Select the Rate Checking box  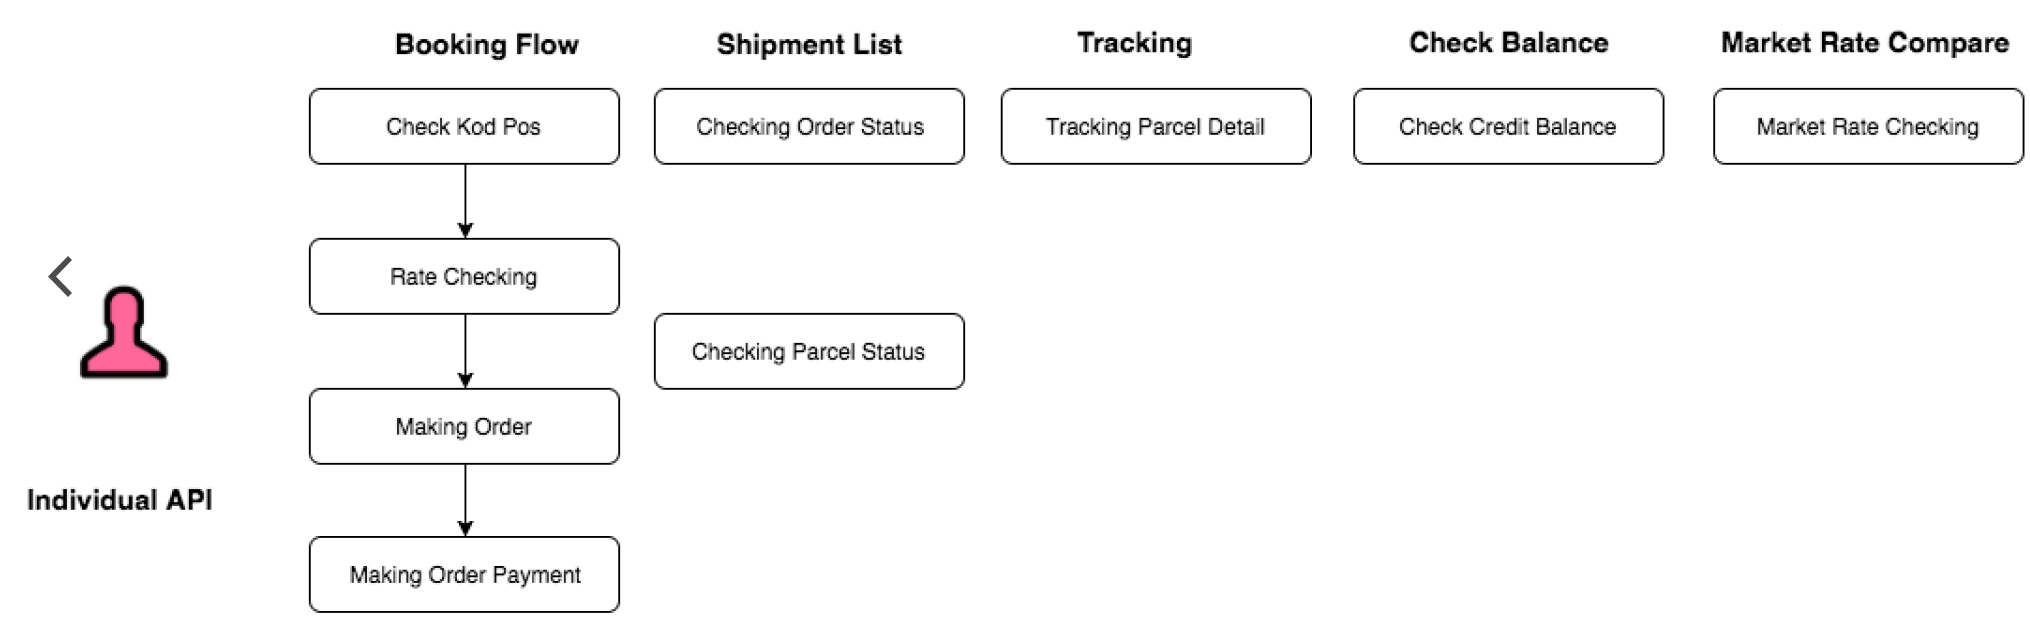(464, 276)
